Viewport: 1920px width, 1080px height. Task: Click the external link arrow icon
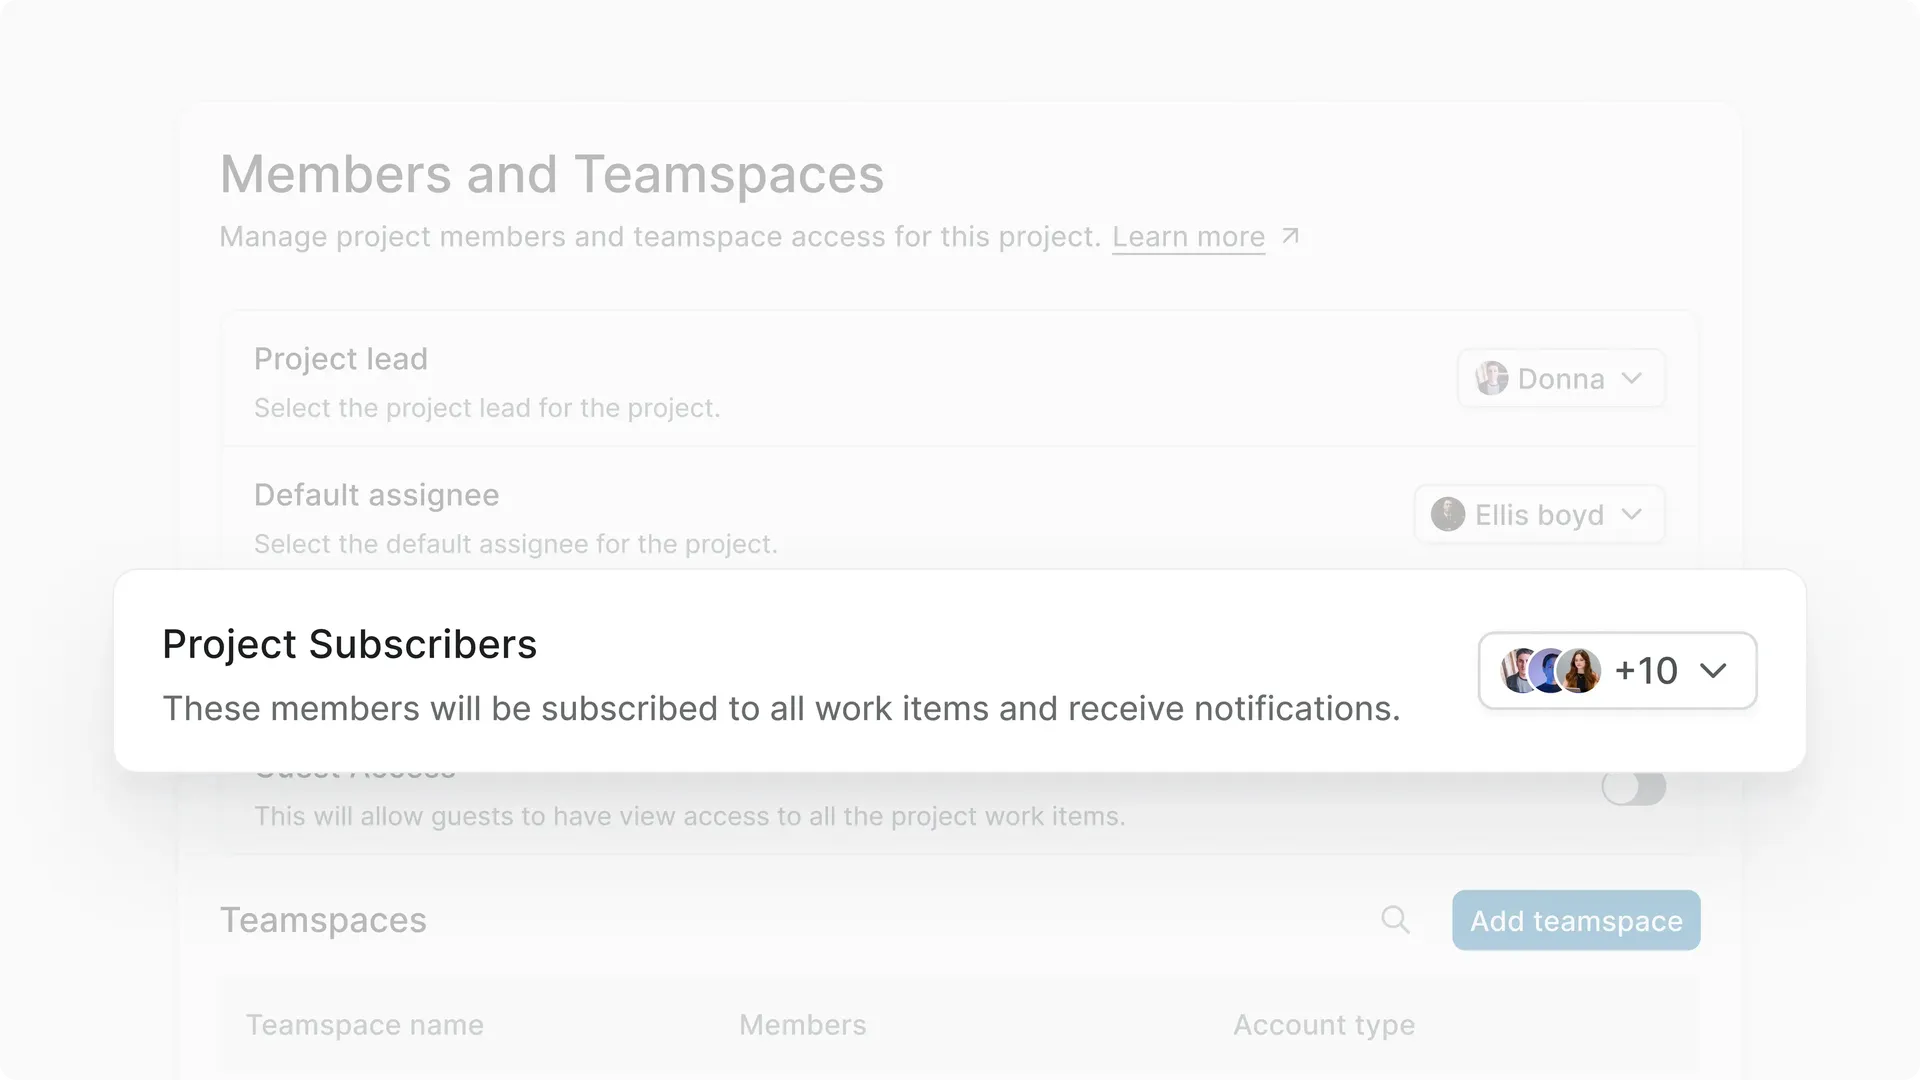tap(1290, 236)
